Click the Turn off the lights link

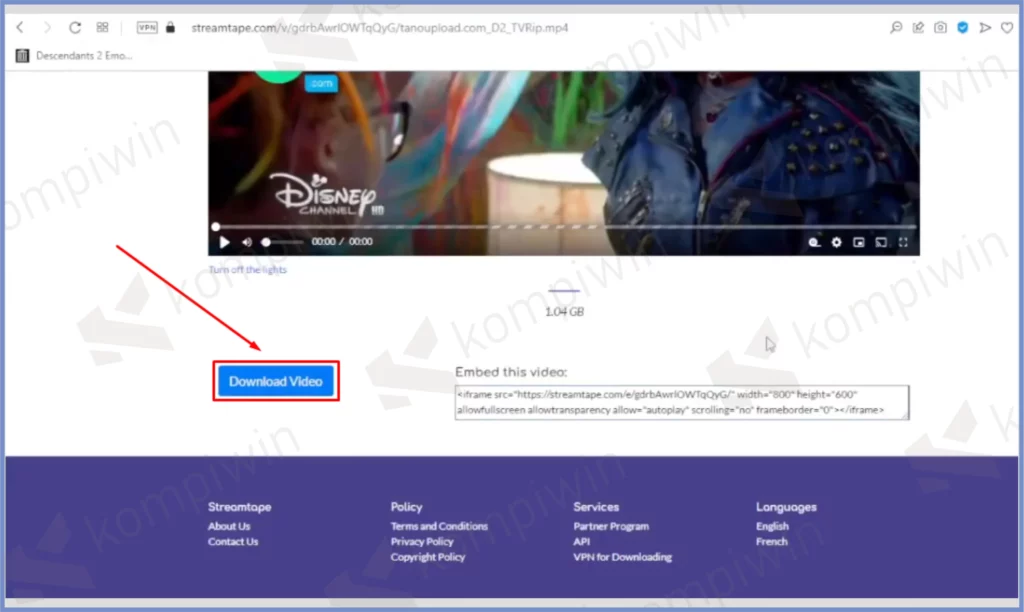coord(247,270)
